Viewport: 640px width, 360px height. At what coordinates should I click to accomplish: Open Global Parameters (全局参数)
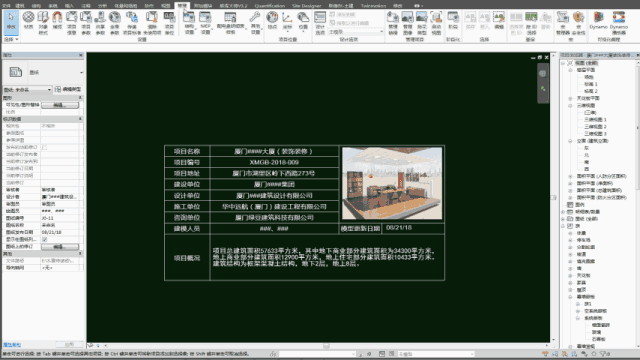[115, 22]
